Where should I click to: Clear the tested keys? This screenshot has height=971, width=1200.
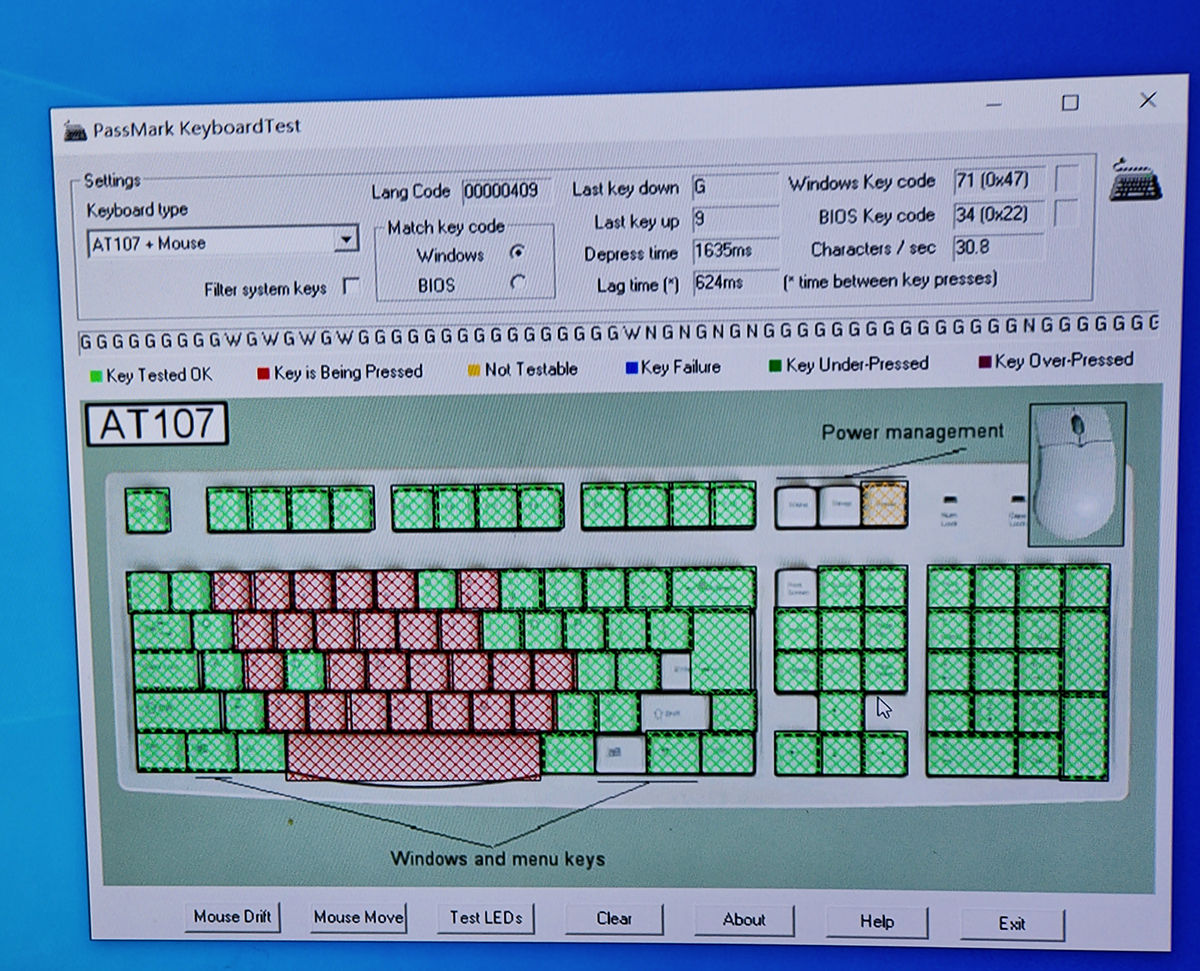614,919
